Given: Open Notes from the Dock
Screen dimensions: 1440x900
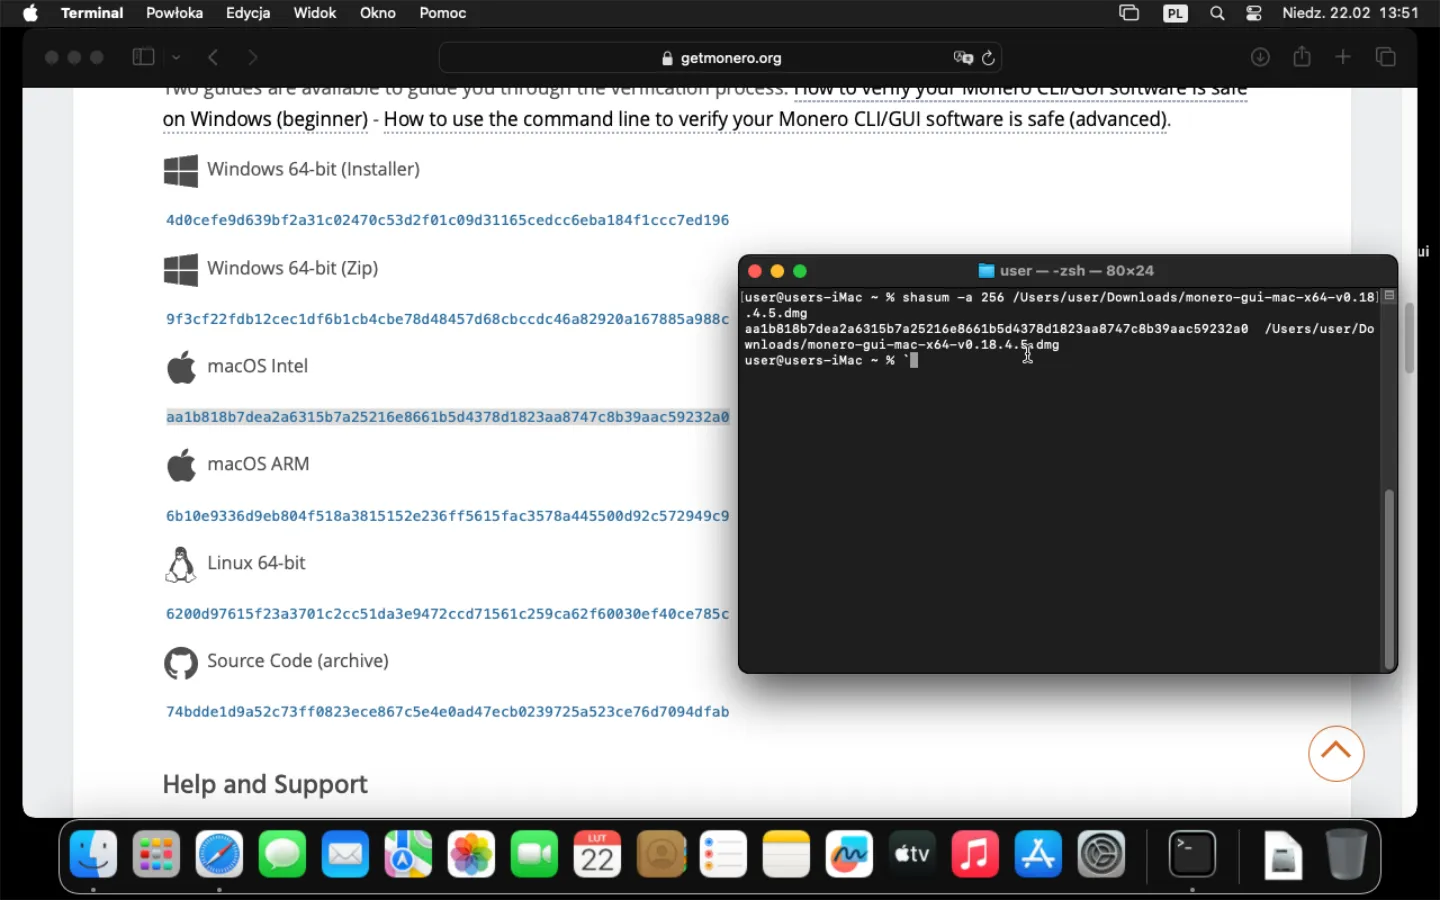Looking at the screenshot, I should pos(786,855).
